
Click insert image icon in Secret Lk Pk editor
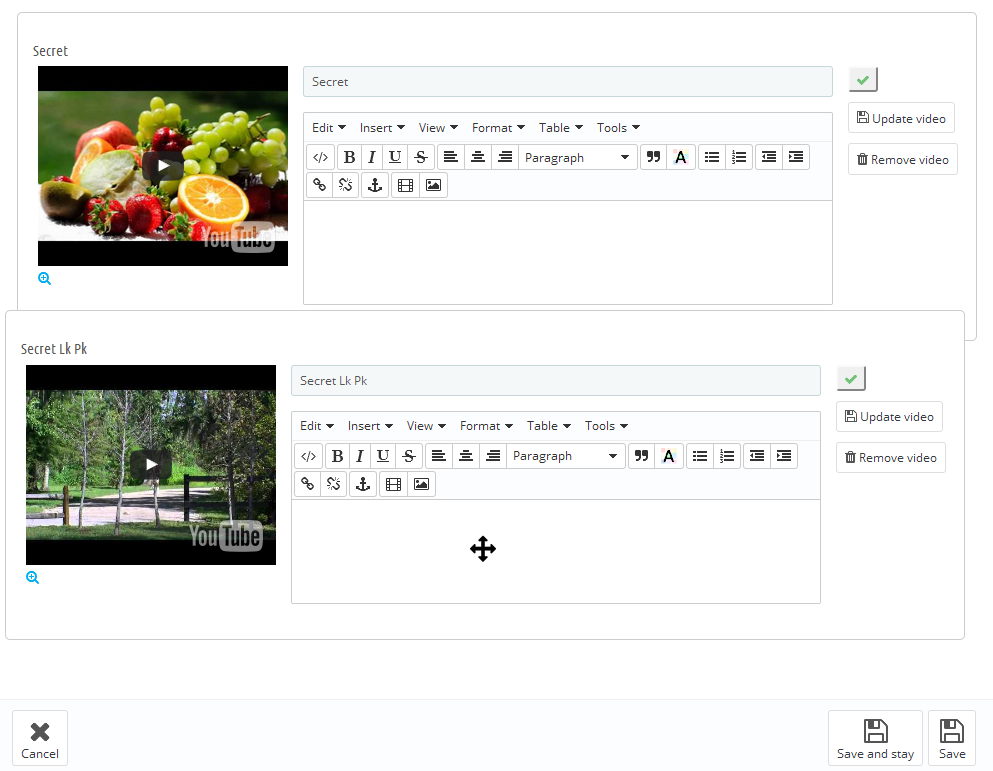(x=421, y=484)
